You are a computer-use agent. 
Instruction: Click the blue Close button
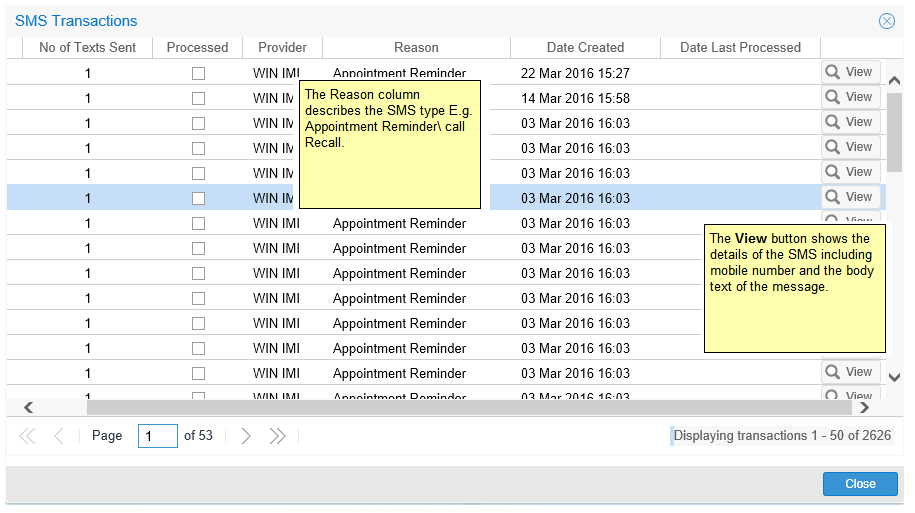pos(859,484)
